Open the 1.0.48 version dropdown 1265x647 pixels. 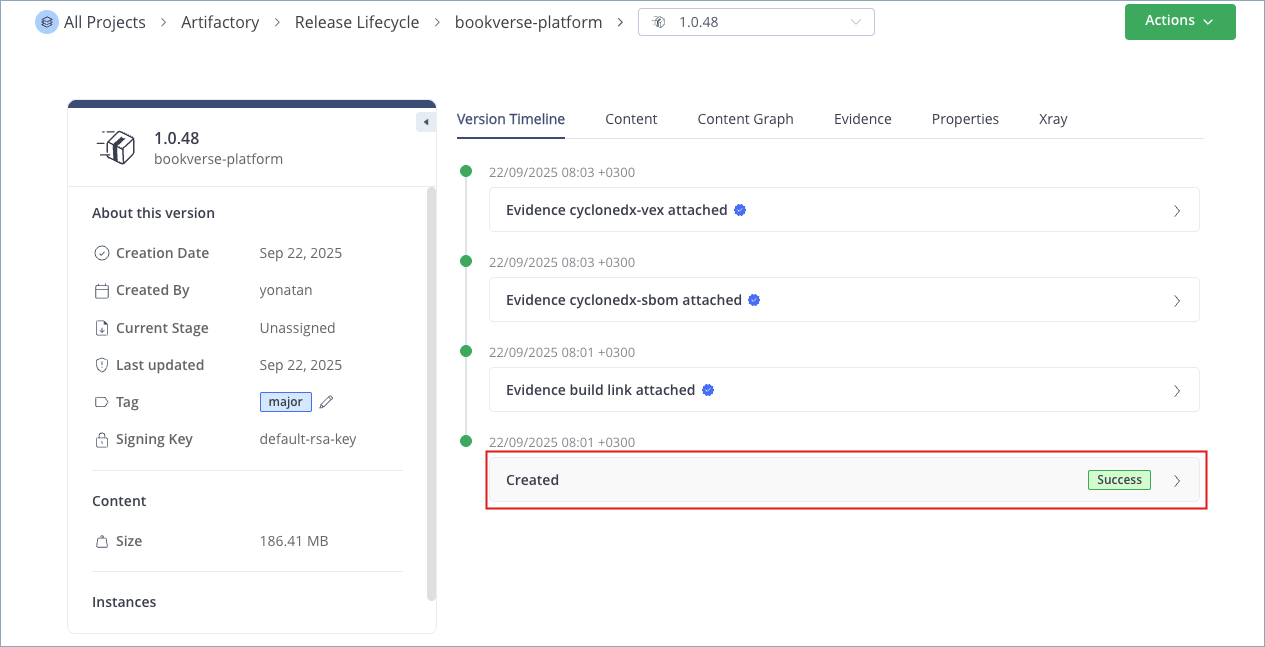click(x=756, y=22)
